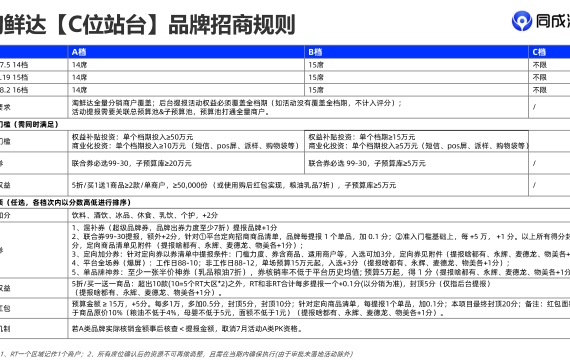Image resolution: width=570 pixels, height=360 pixels.
Task: Click the 不限 cell in the .19 15档 row
Action: [549, 77]
